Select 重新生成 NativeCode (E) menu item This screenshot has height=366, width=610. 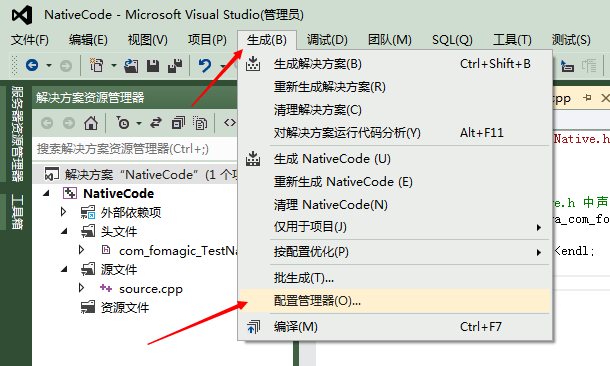[394, 182]
